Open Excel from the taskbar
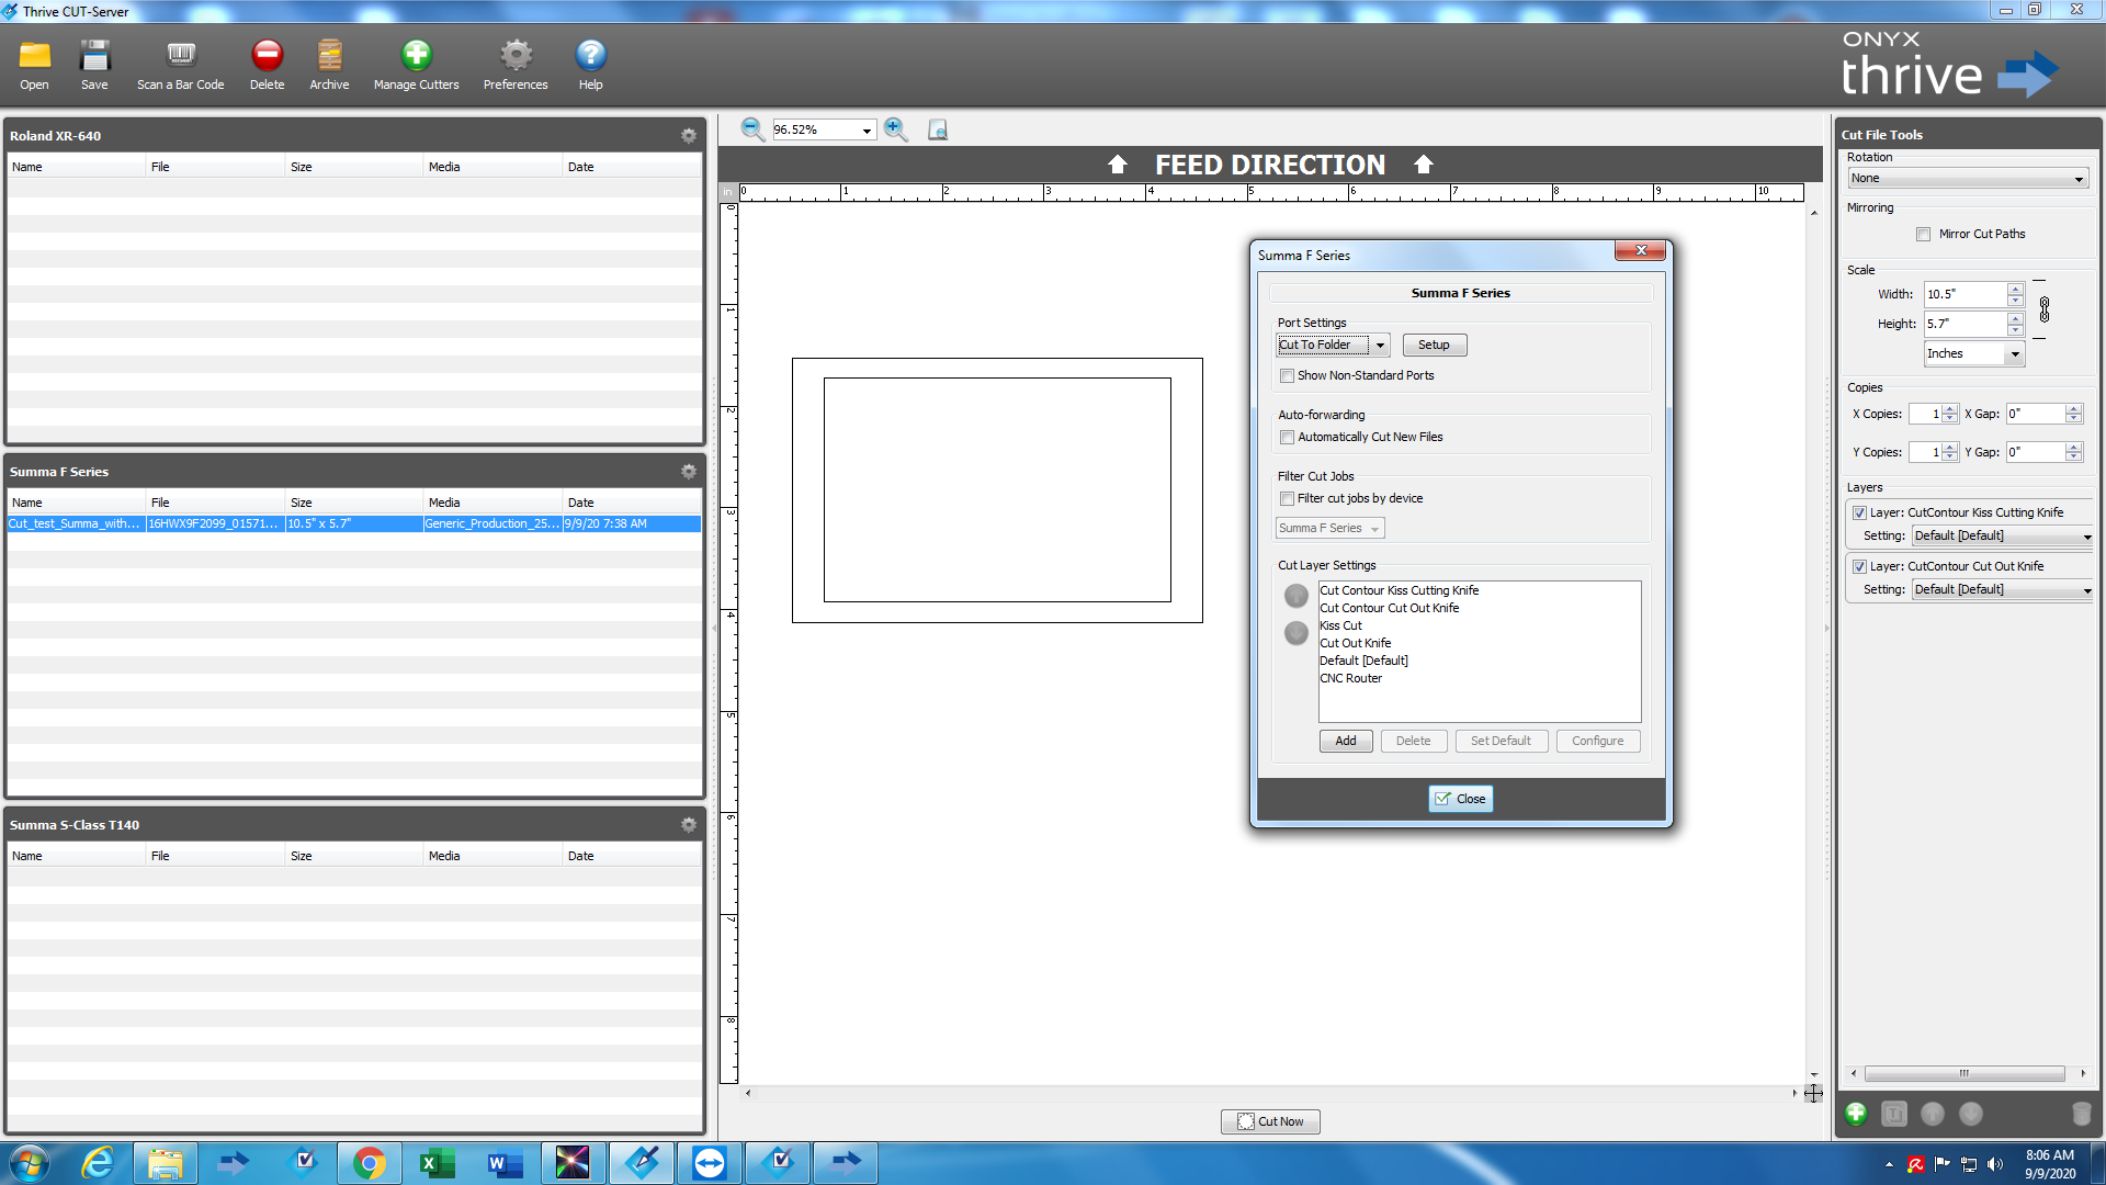2106x1185 pixels. coord(437,1163)
